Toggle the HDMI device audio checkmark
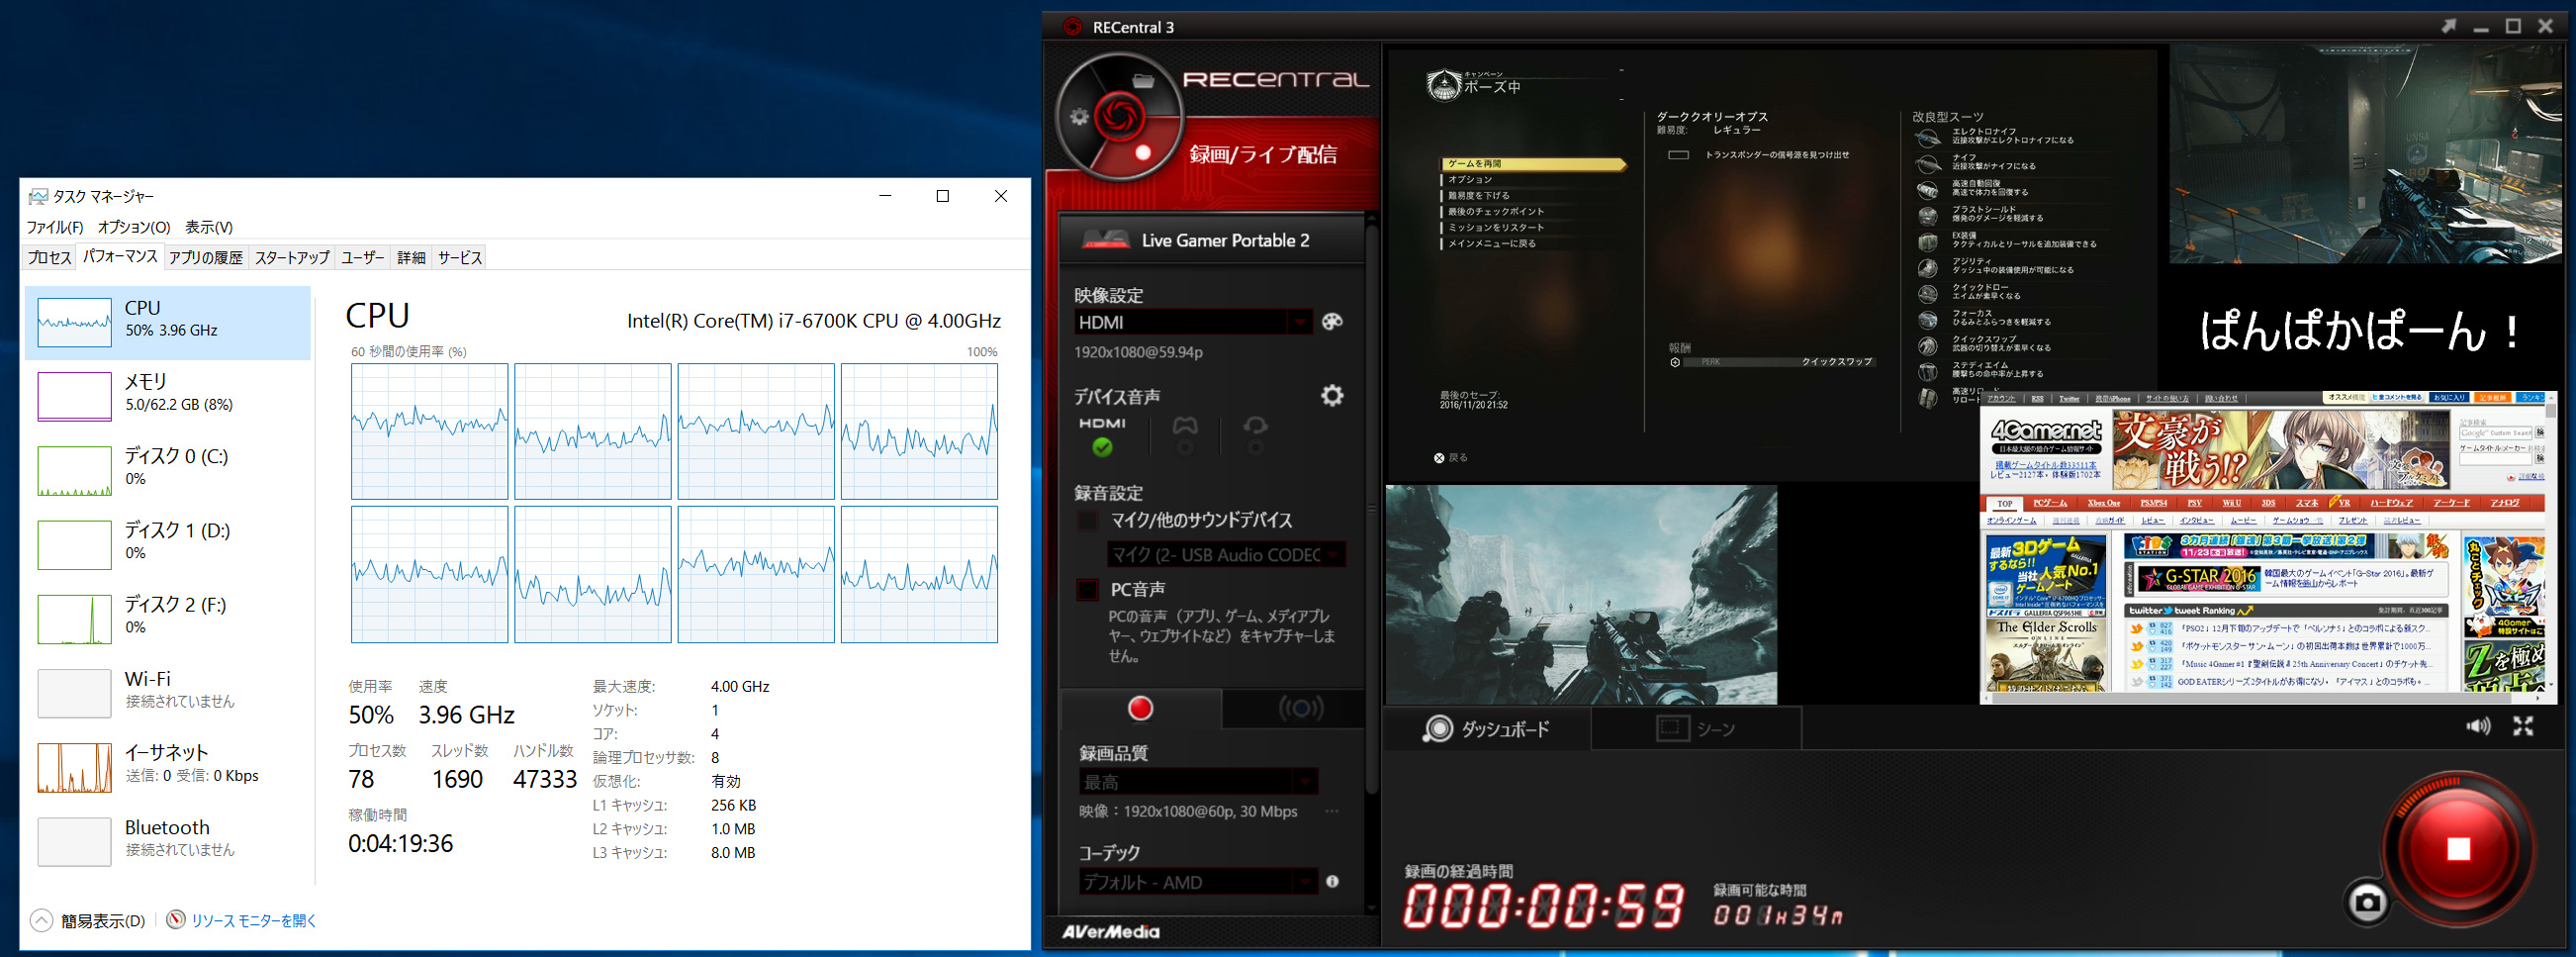Image resolution: width=2576 pixels, height=957 pixels. tap(1102, 447)
